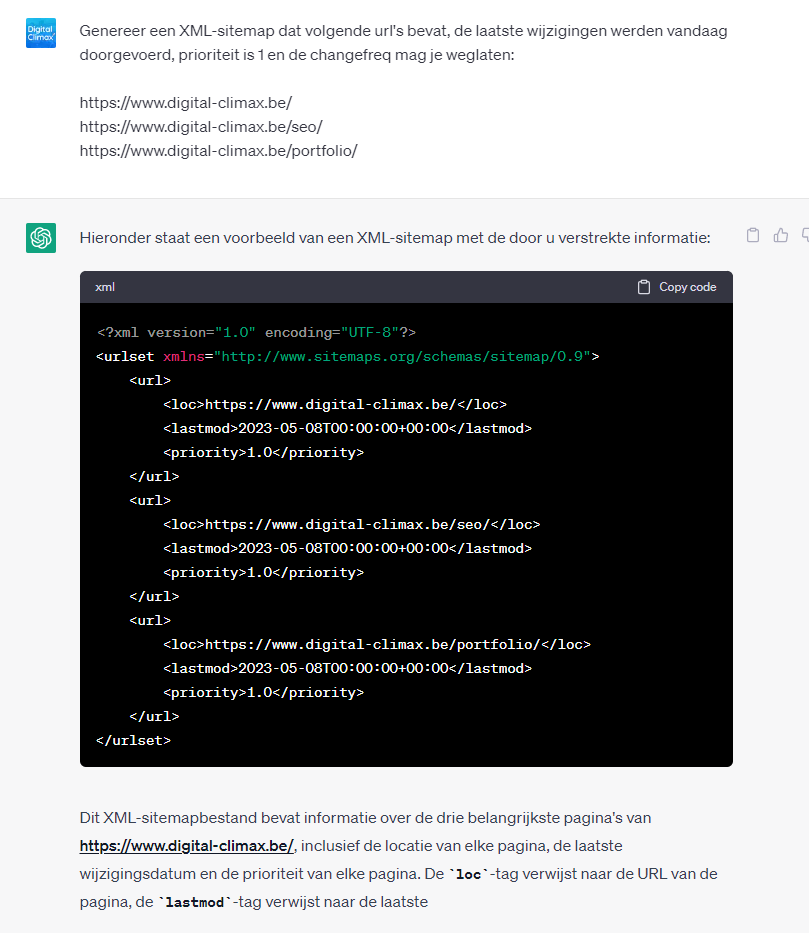Image resolution: width=809 pixels, height=933 pixels.
Task: Copy the response with the clipboard icon
Action: coord(753,236)
